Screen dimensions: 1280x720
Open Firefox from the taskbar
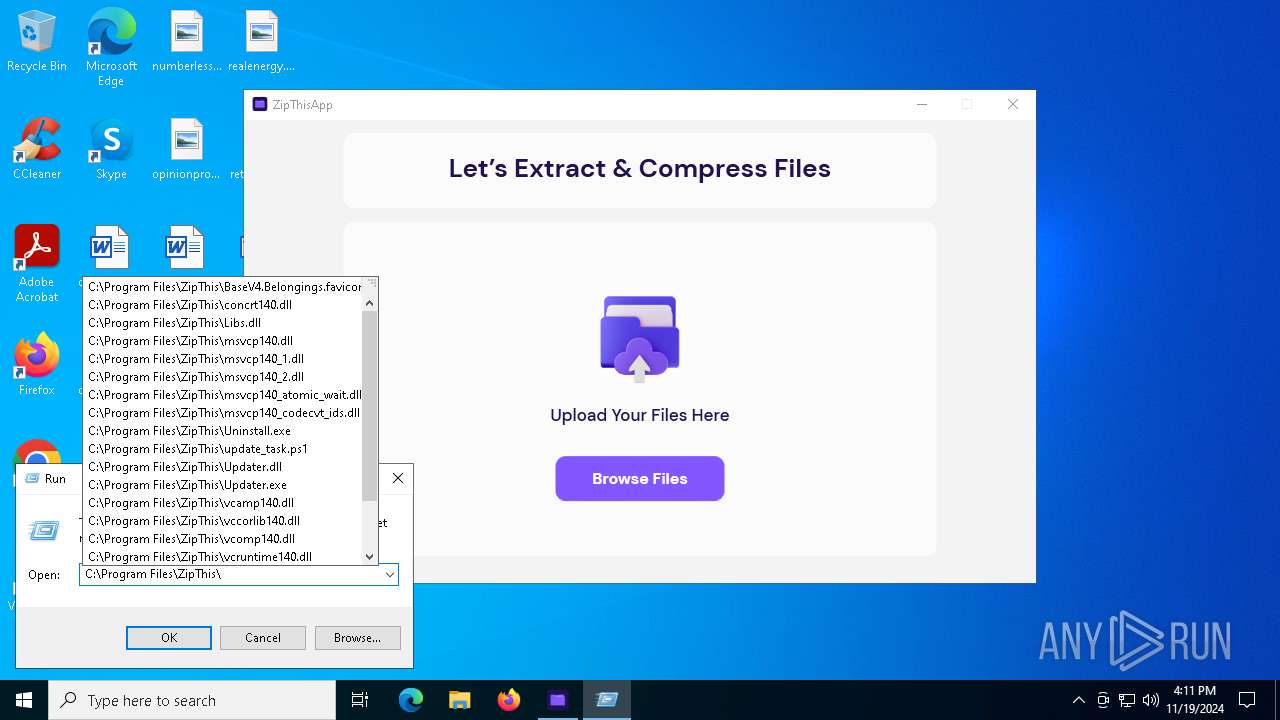509,700
